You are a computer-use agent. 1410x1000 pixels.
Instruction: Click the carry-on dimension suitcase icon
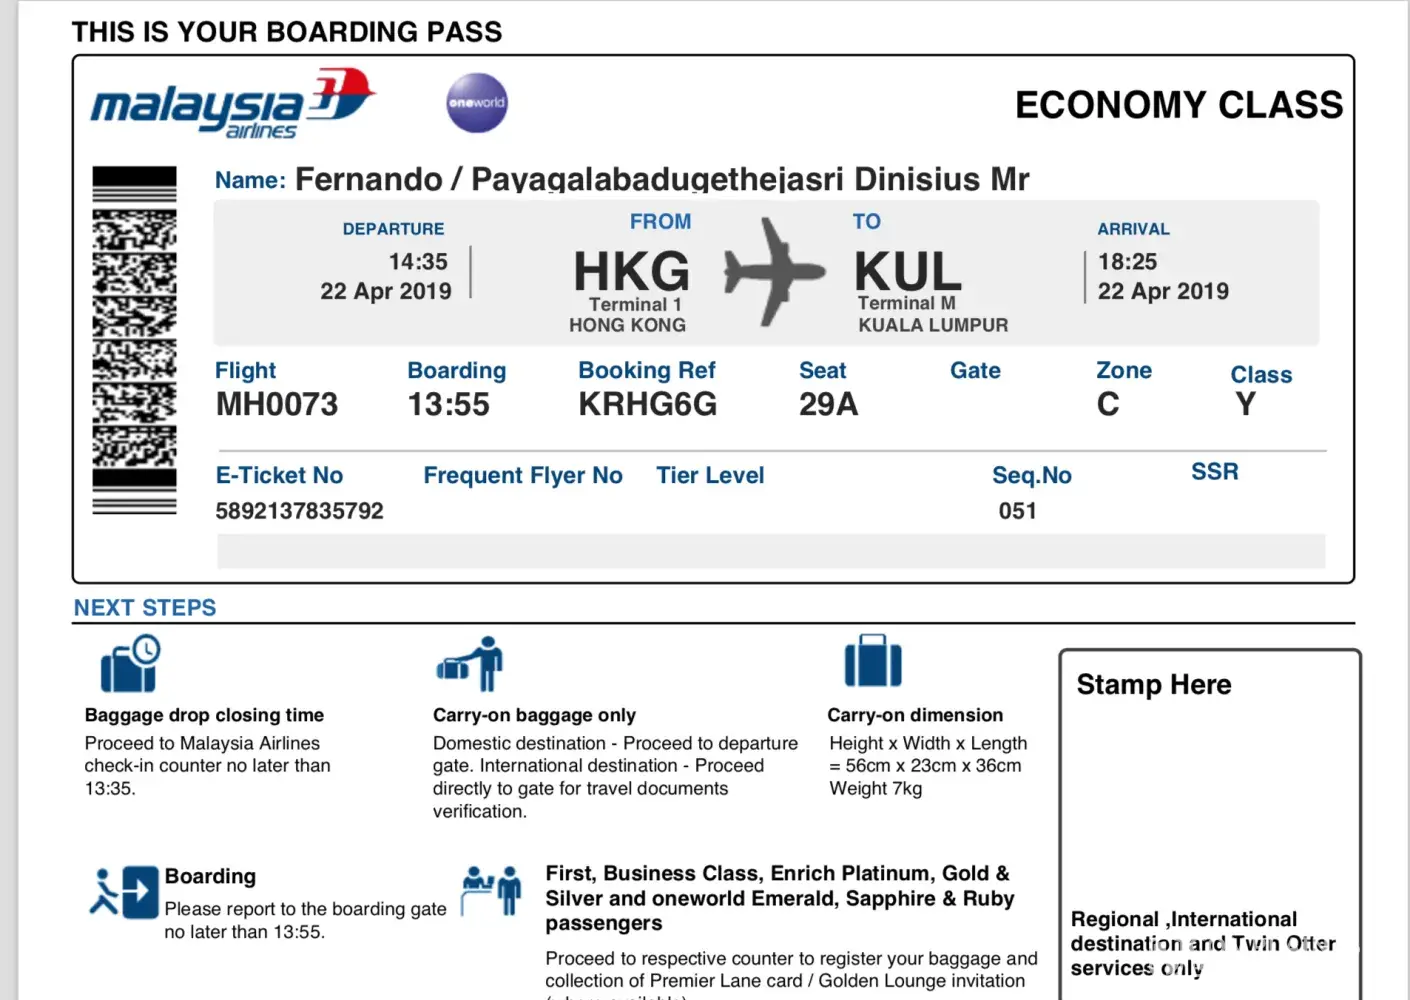[x=873, y=661]
